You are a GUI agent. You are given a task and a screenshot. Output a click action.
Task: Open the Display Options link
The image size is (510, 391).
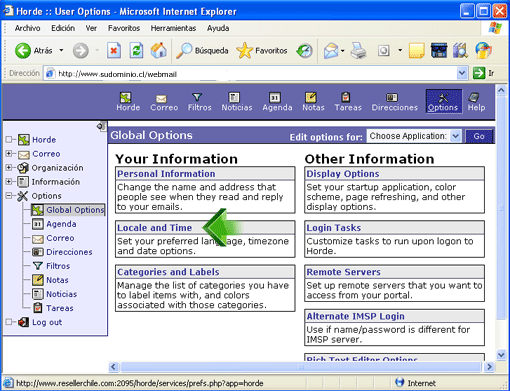pyautogui.click(x=343, y=174)
